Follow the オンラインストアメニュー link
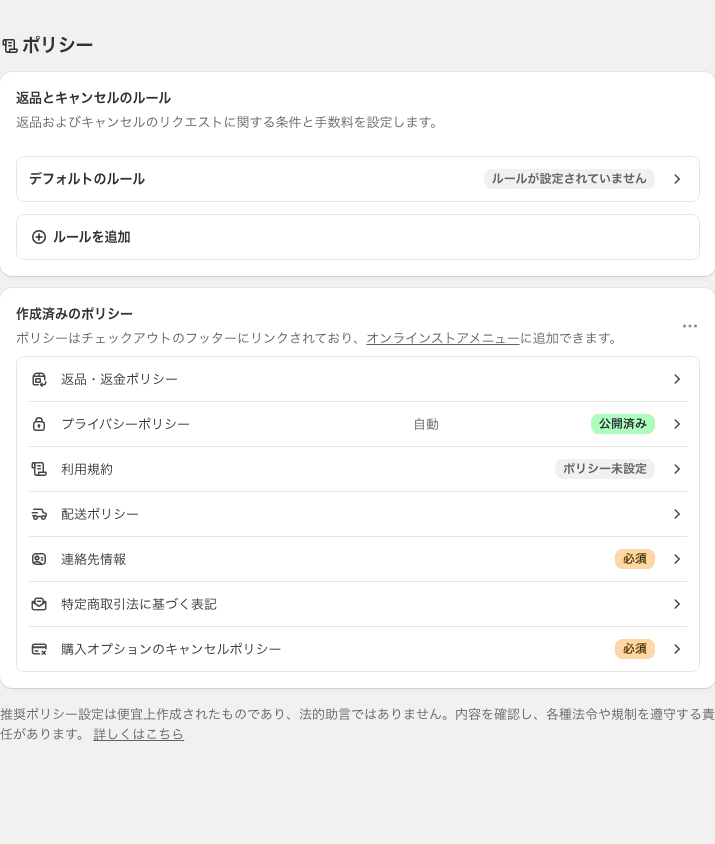Screen dimensions: 715x844 (443, 338)
